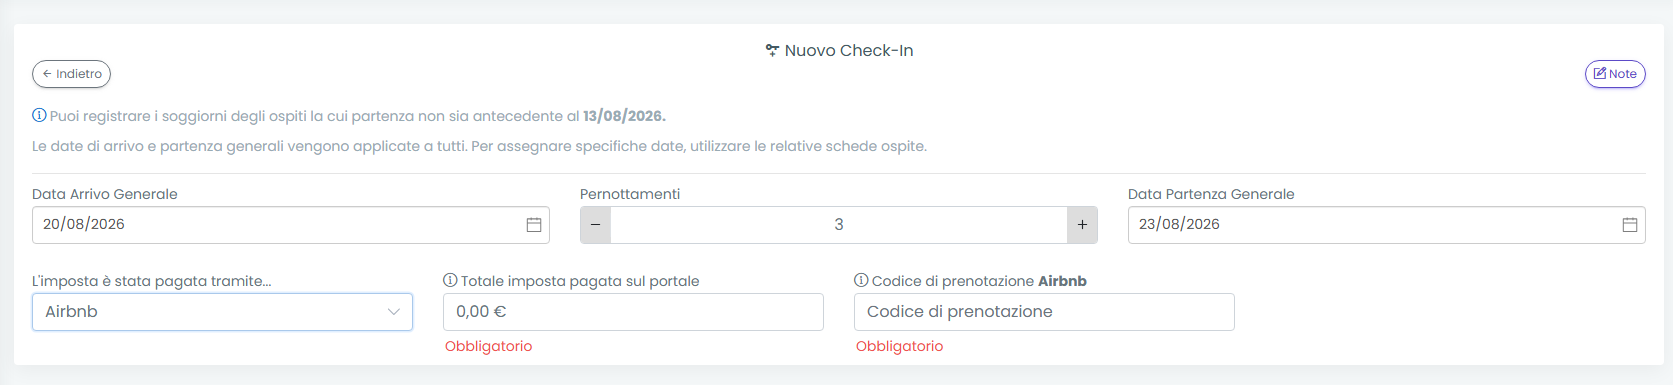Focus the Codice di prenotazione text field

point(1044,312)
